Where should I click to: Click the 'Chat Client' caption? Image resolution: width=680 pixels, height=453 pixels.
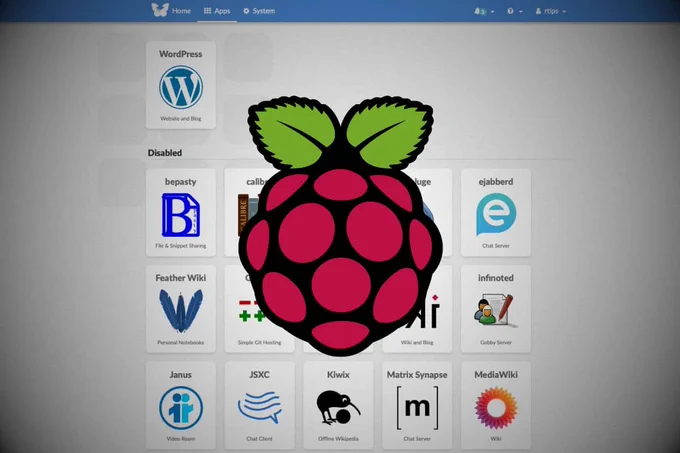pyautogui.click(x=259, y=439)
